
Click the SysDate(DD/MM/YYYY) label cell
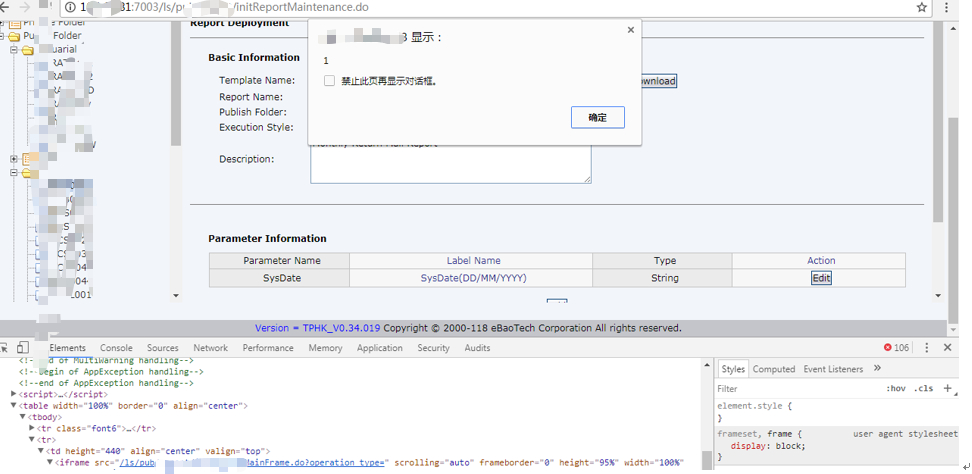pyautogui.click(x=474, y=278)
